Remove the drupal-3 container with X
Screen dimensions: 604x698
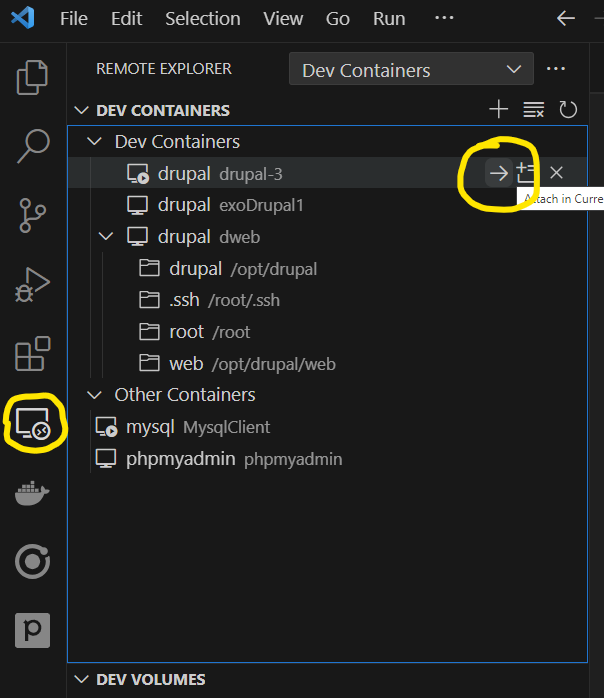pos(556,173)
